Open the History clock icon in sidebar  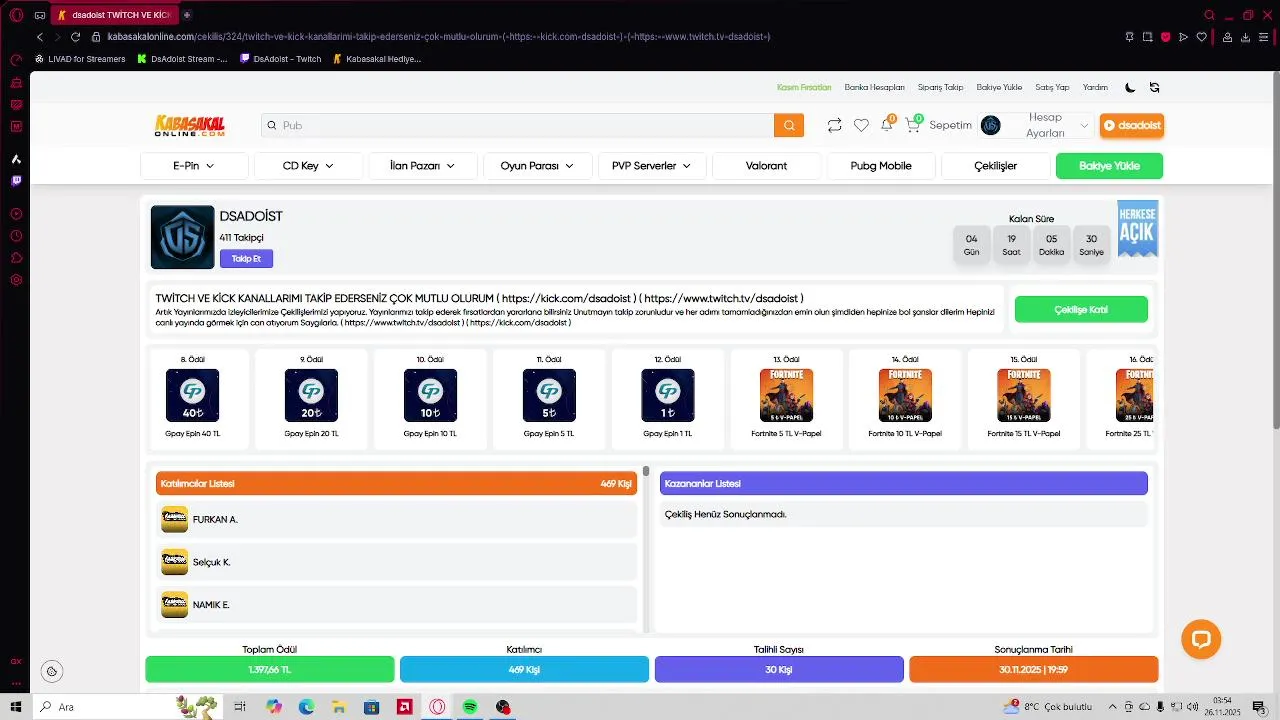coord(16,236)
